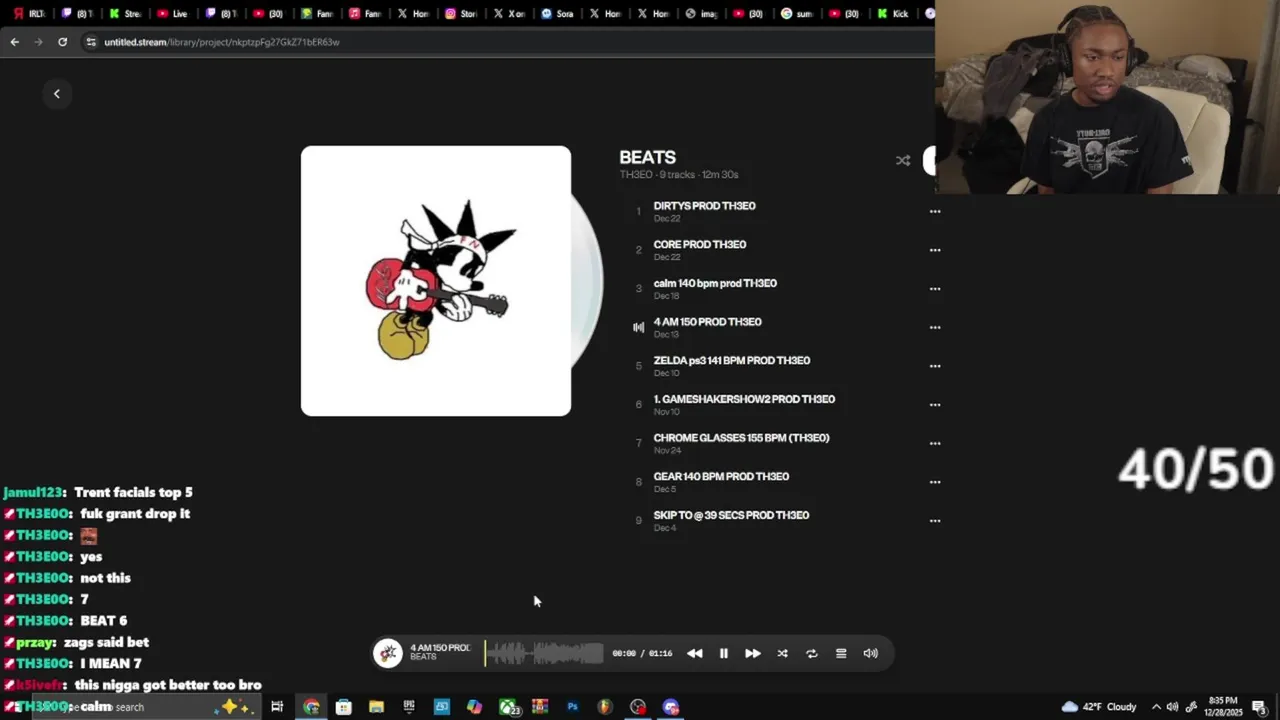Play track DIRTYS PROD TH3EO

(x=705, y=206)
